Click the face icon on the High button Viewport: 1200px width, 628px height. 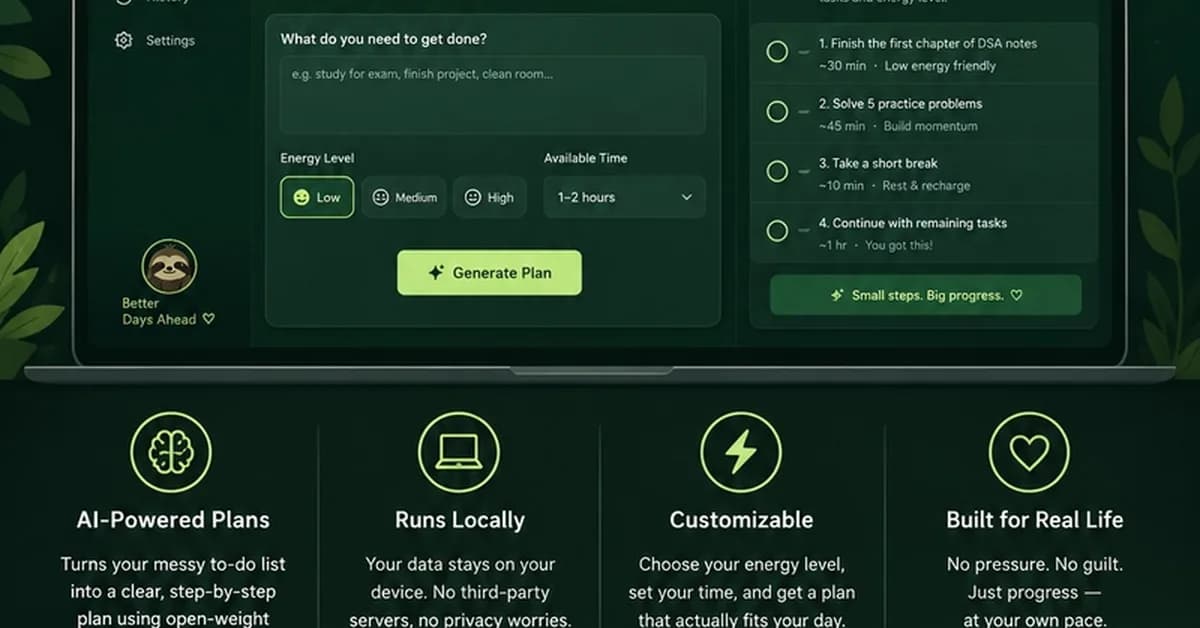tap(473, 197)
